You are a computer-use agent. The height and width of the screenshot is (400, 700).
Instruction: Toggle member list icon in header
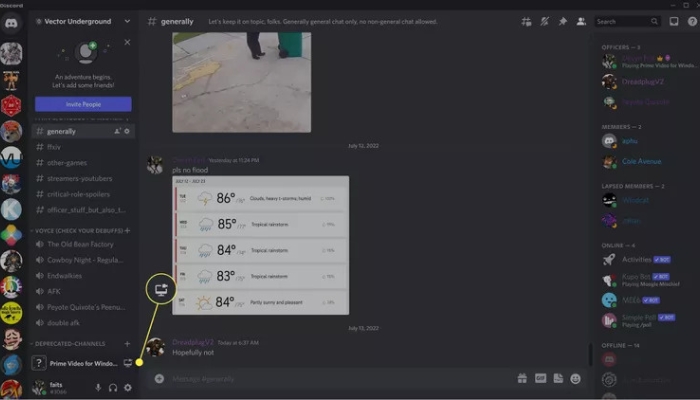581,21
